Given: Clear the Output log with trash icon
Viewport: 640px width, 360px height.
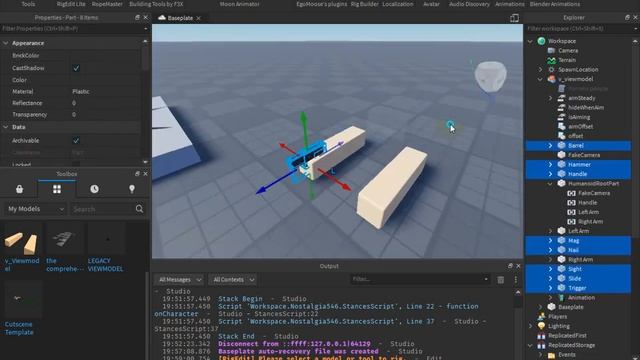Looking at the screenshot, I should coord(500,280).
